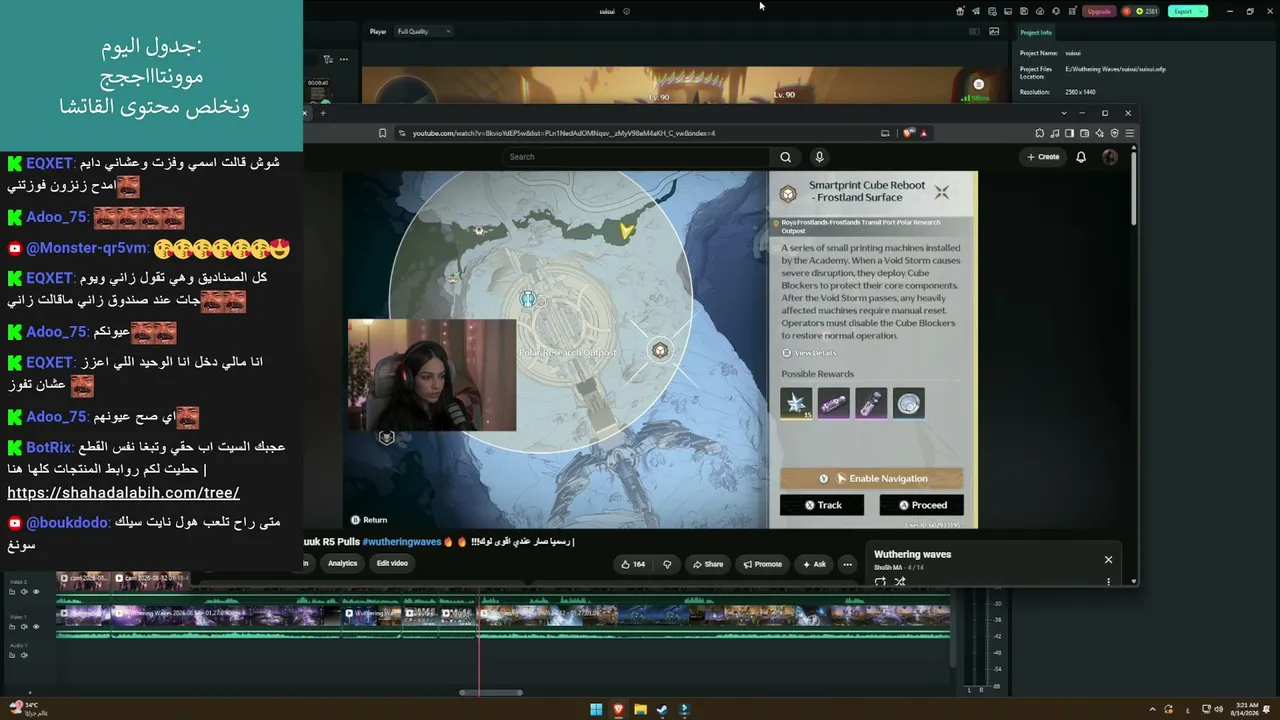
Task: Open a new browser tab
Action: pyautogui.click(x=323, y=113)
